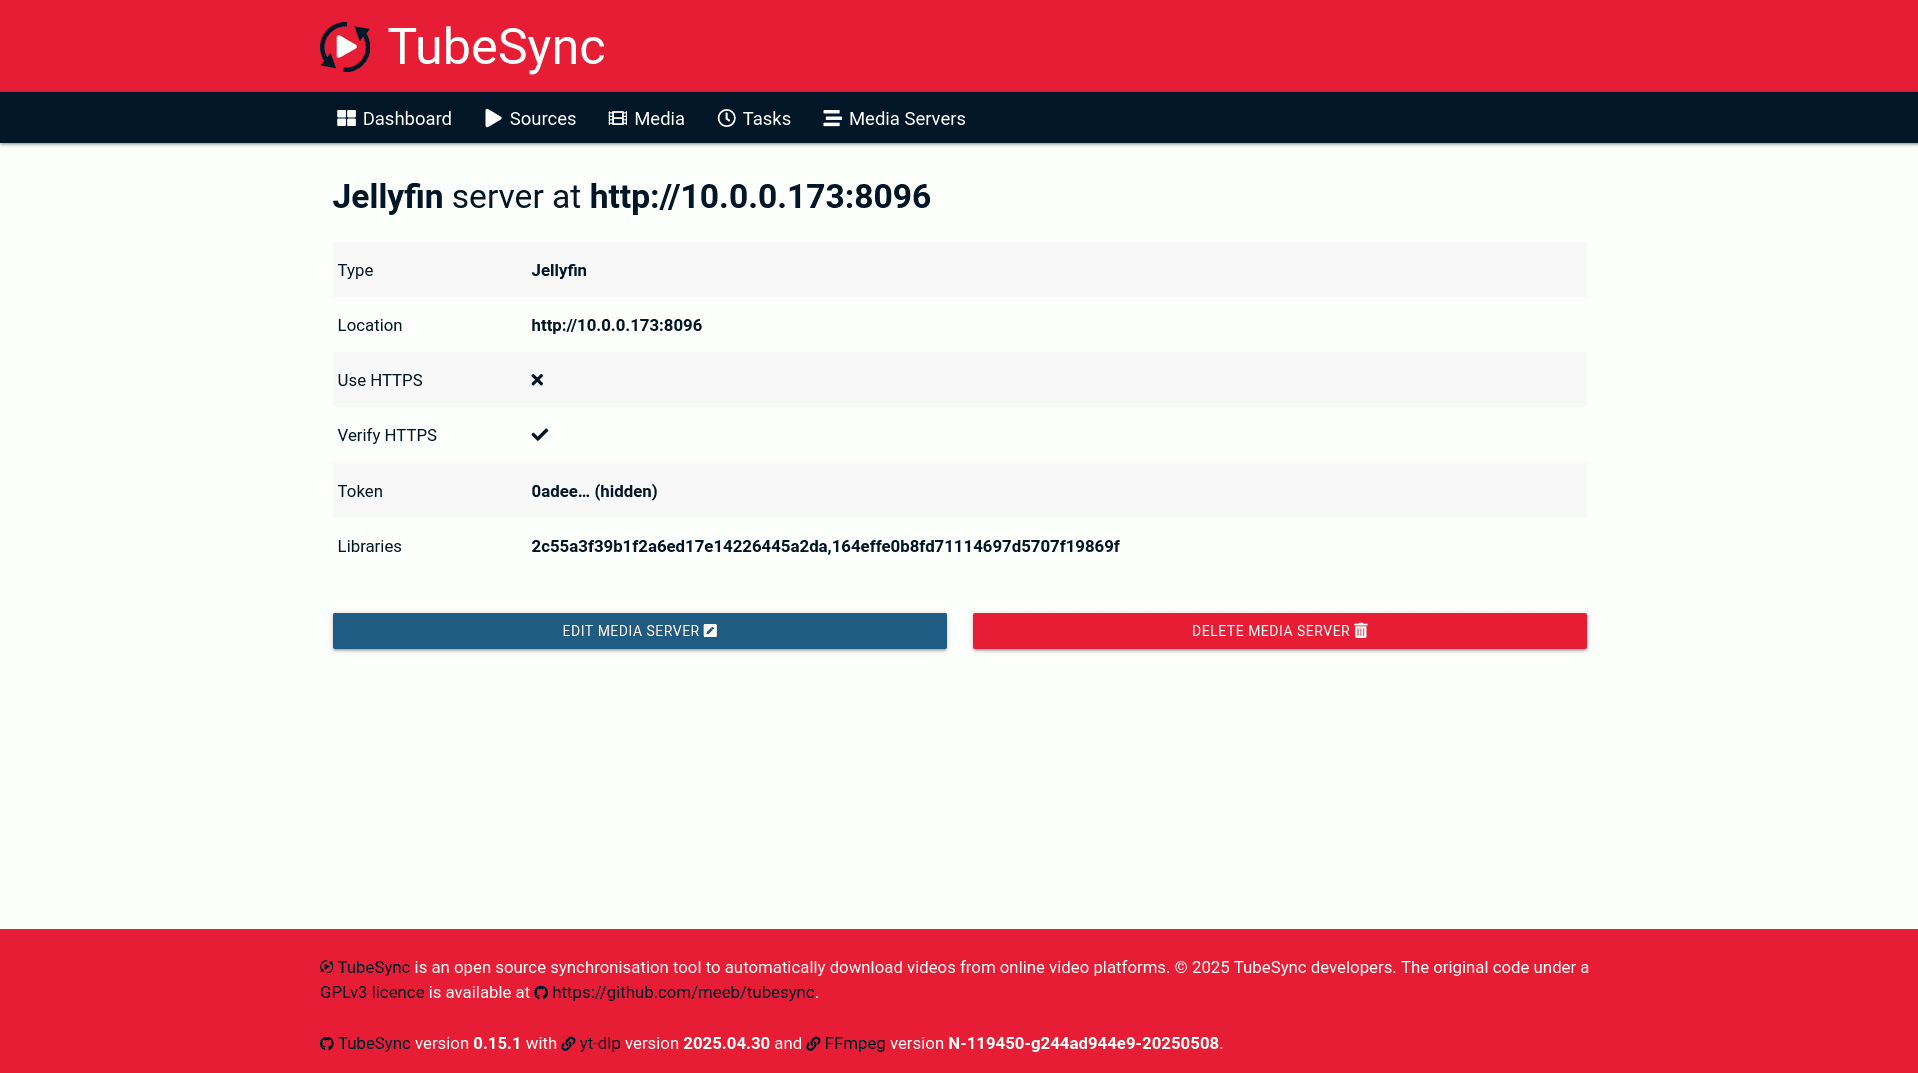Click the external-link icon on Edit Media Server
1918x1073 pixels.
point(710,630)
